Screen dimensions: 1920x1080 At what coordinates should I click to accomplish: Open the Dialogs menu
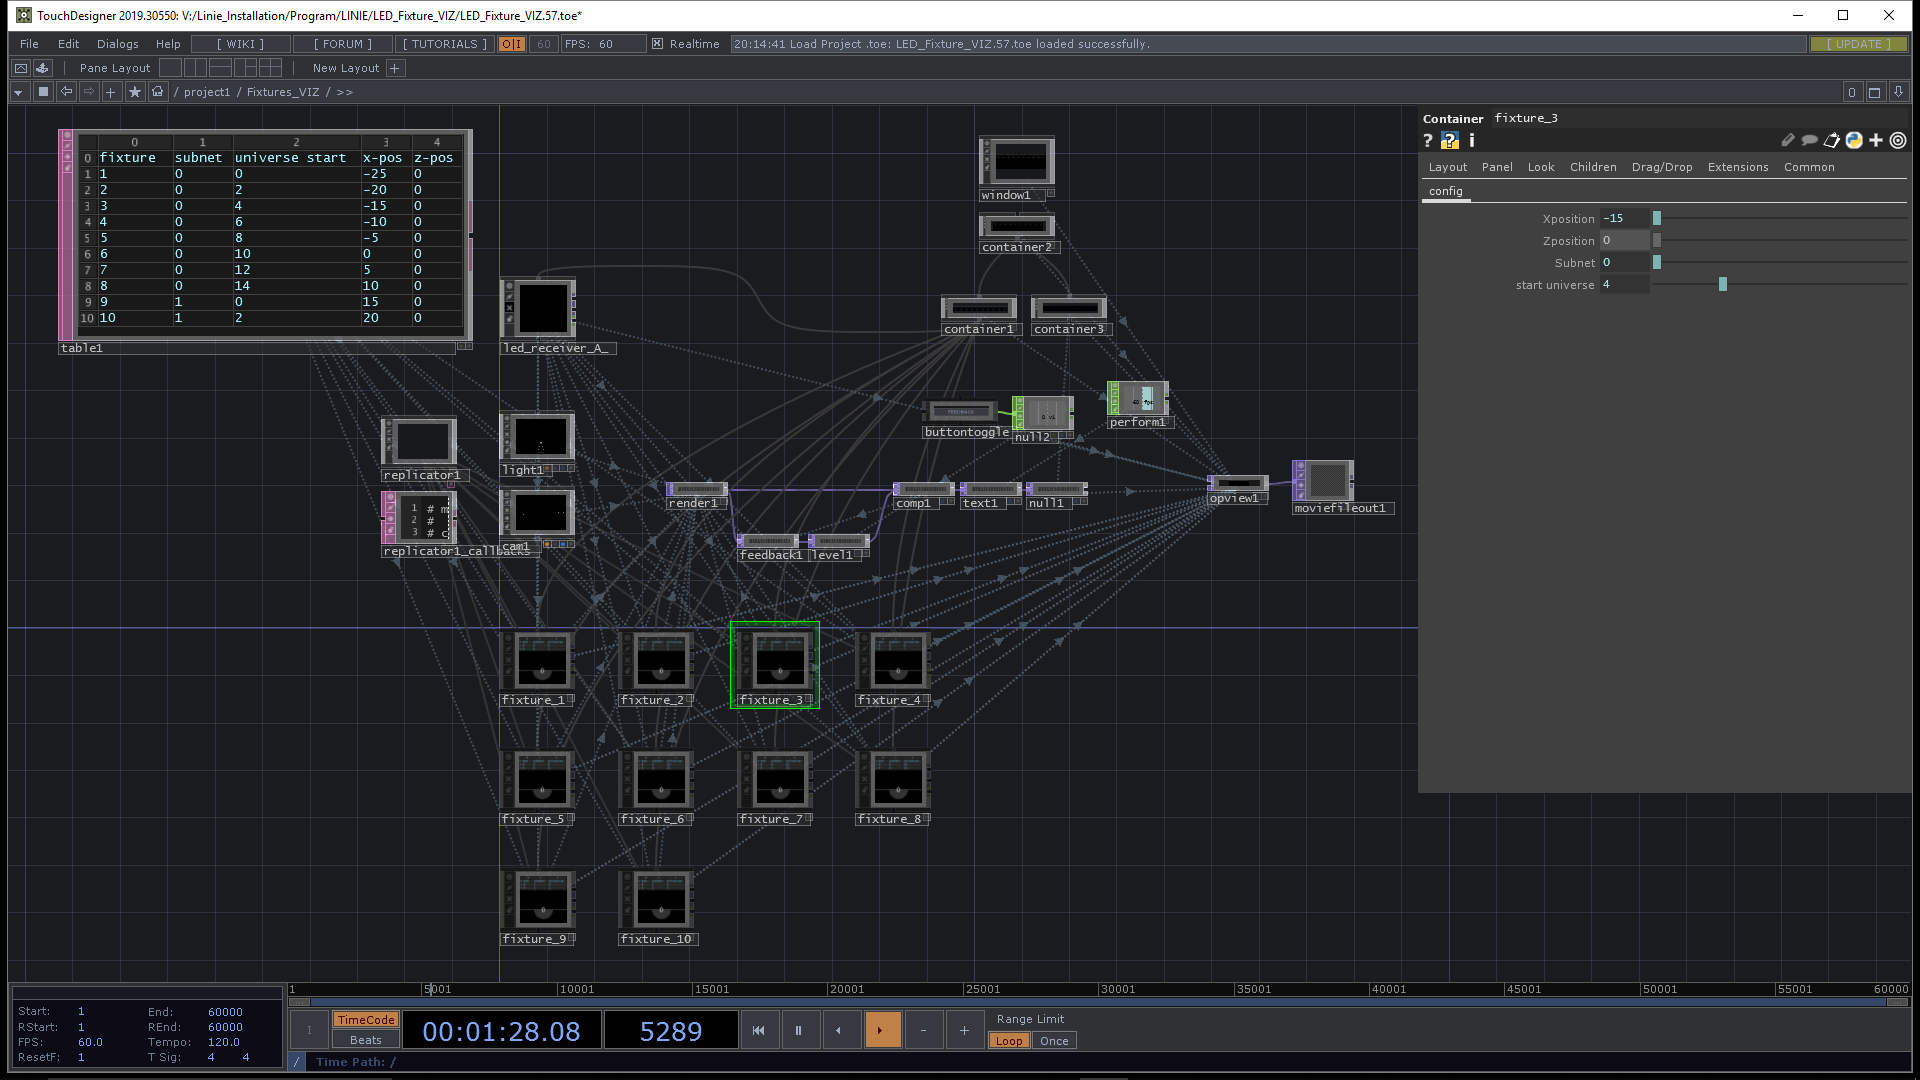(x=117, y=44)
